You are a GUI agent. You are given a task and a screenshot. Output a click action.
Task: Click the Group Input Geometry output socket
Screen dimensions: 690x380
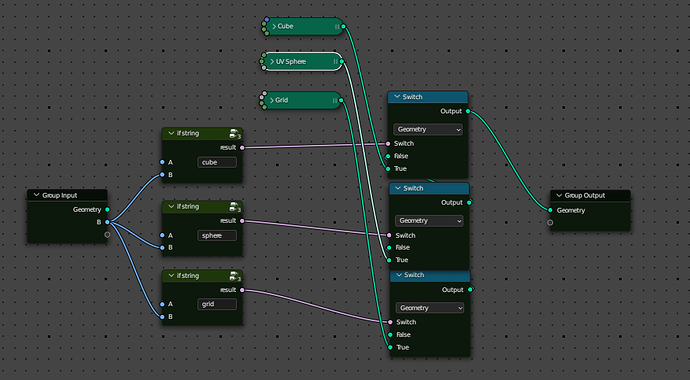pyautogui.click(x=107, y=210)
